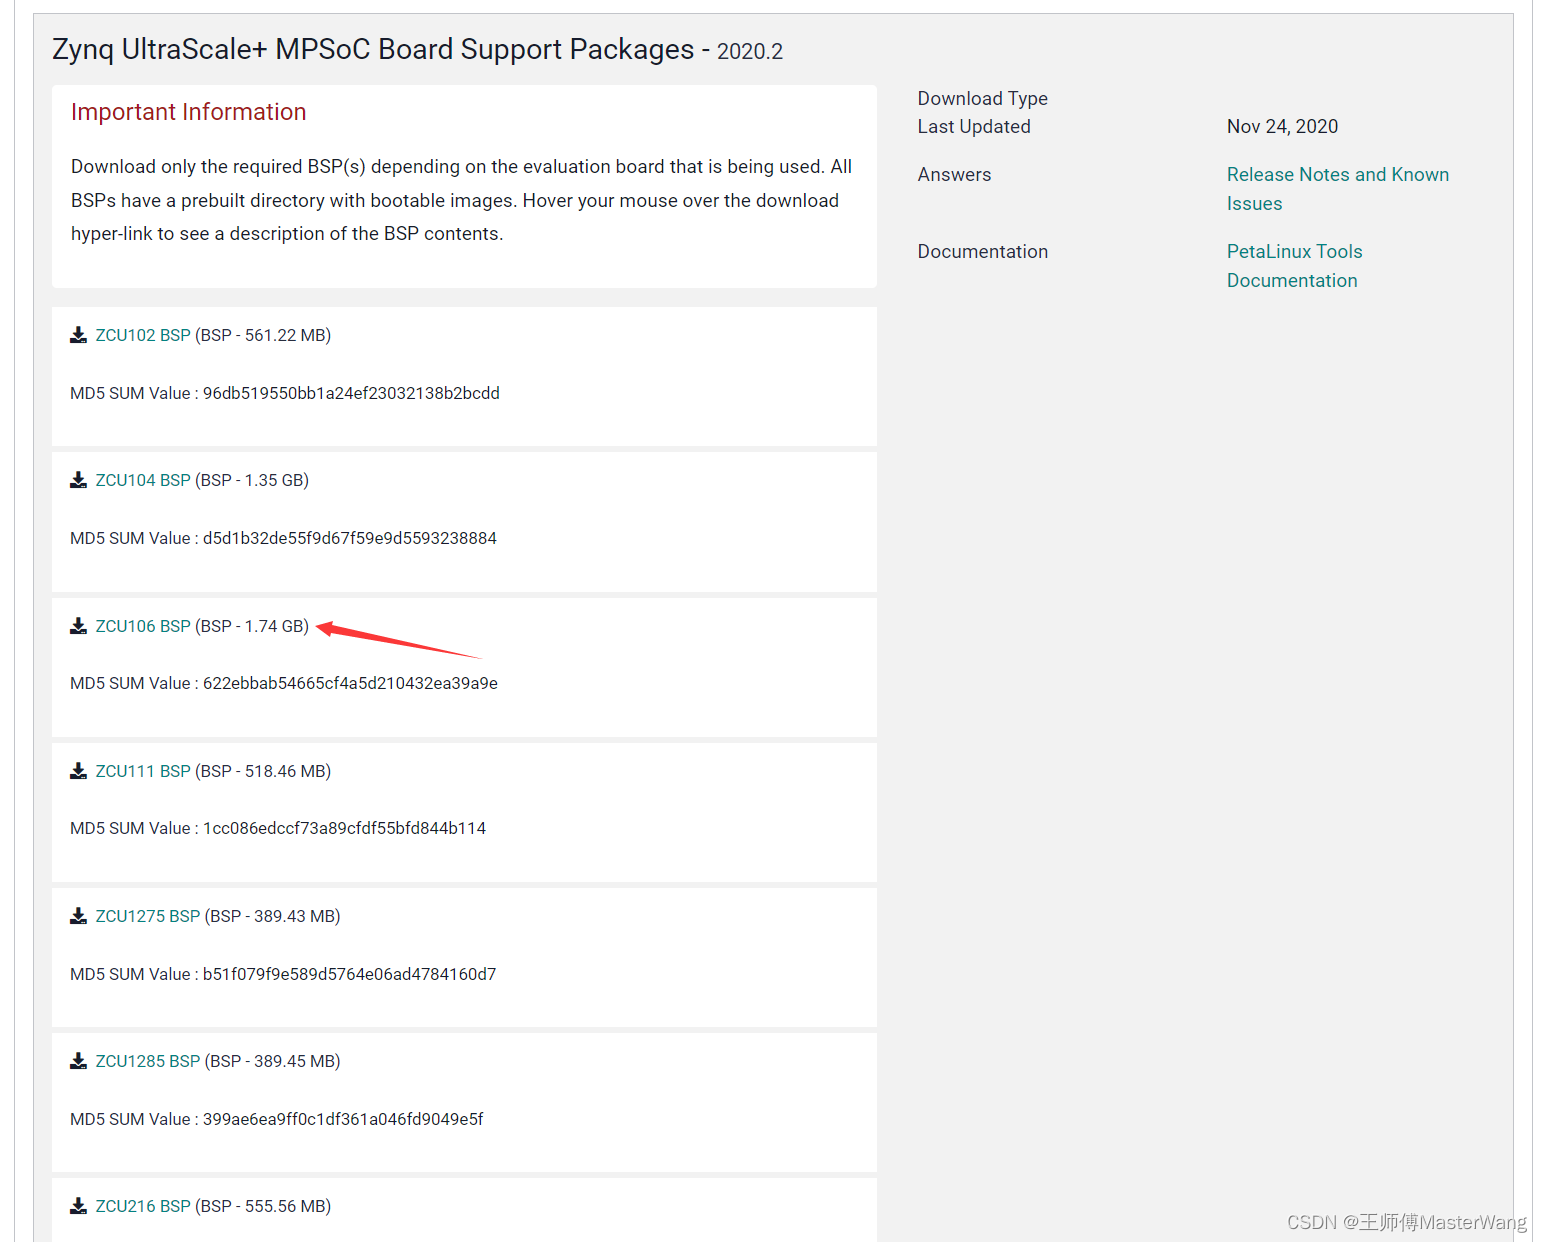Click the '(BSP - 1.35 GB)' size text
The height and width of the screenshot is (1242, 1542).
point(252,480)
